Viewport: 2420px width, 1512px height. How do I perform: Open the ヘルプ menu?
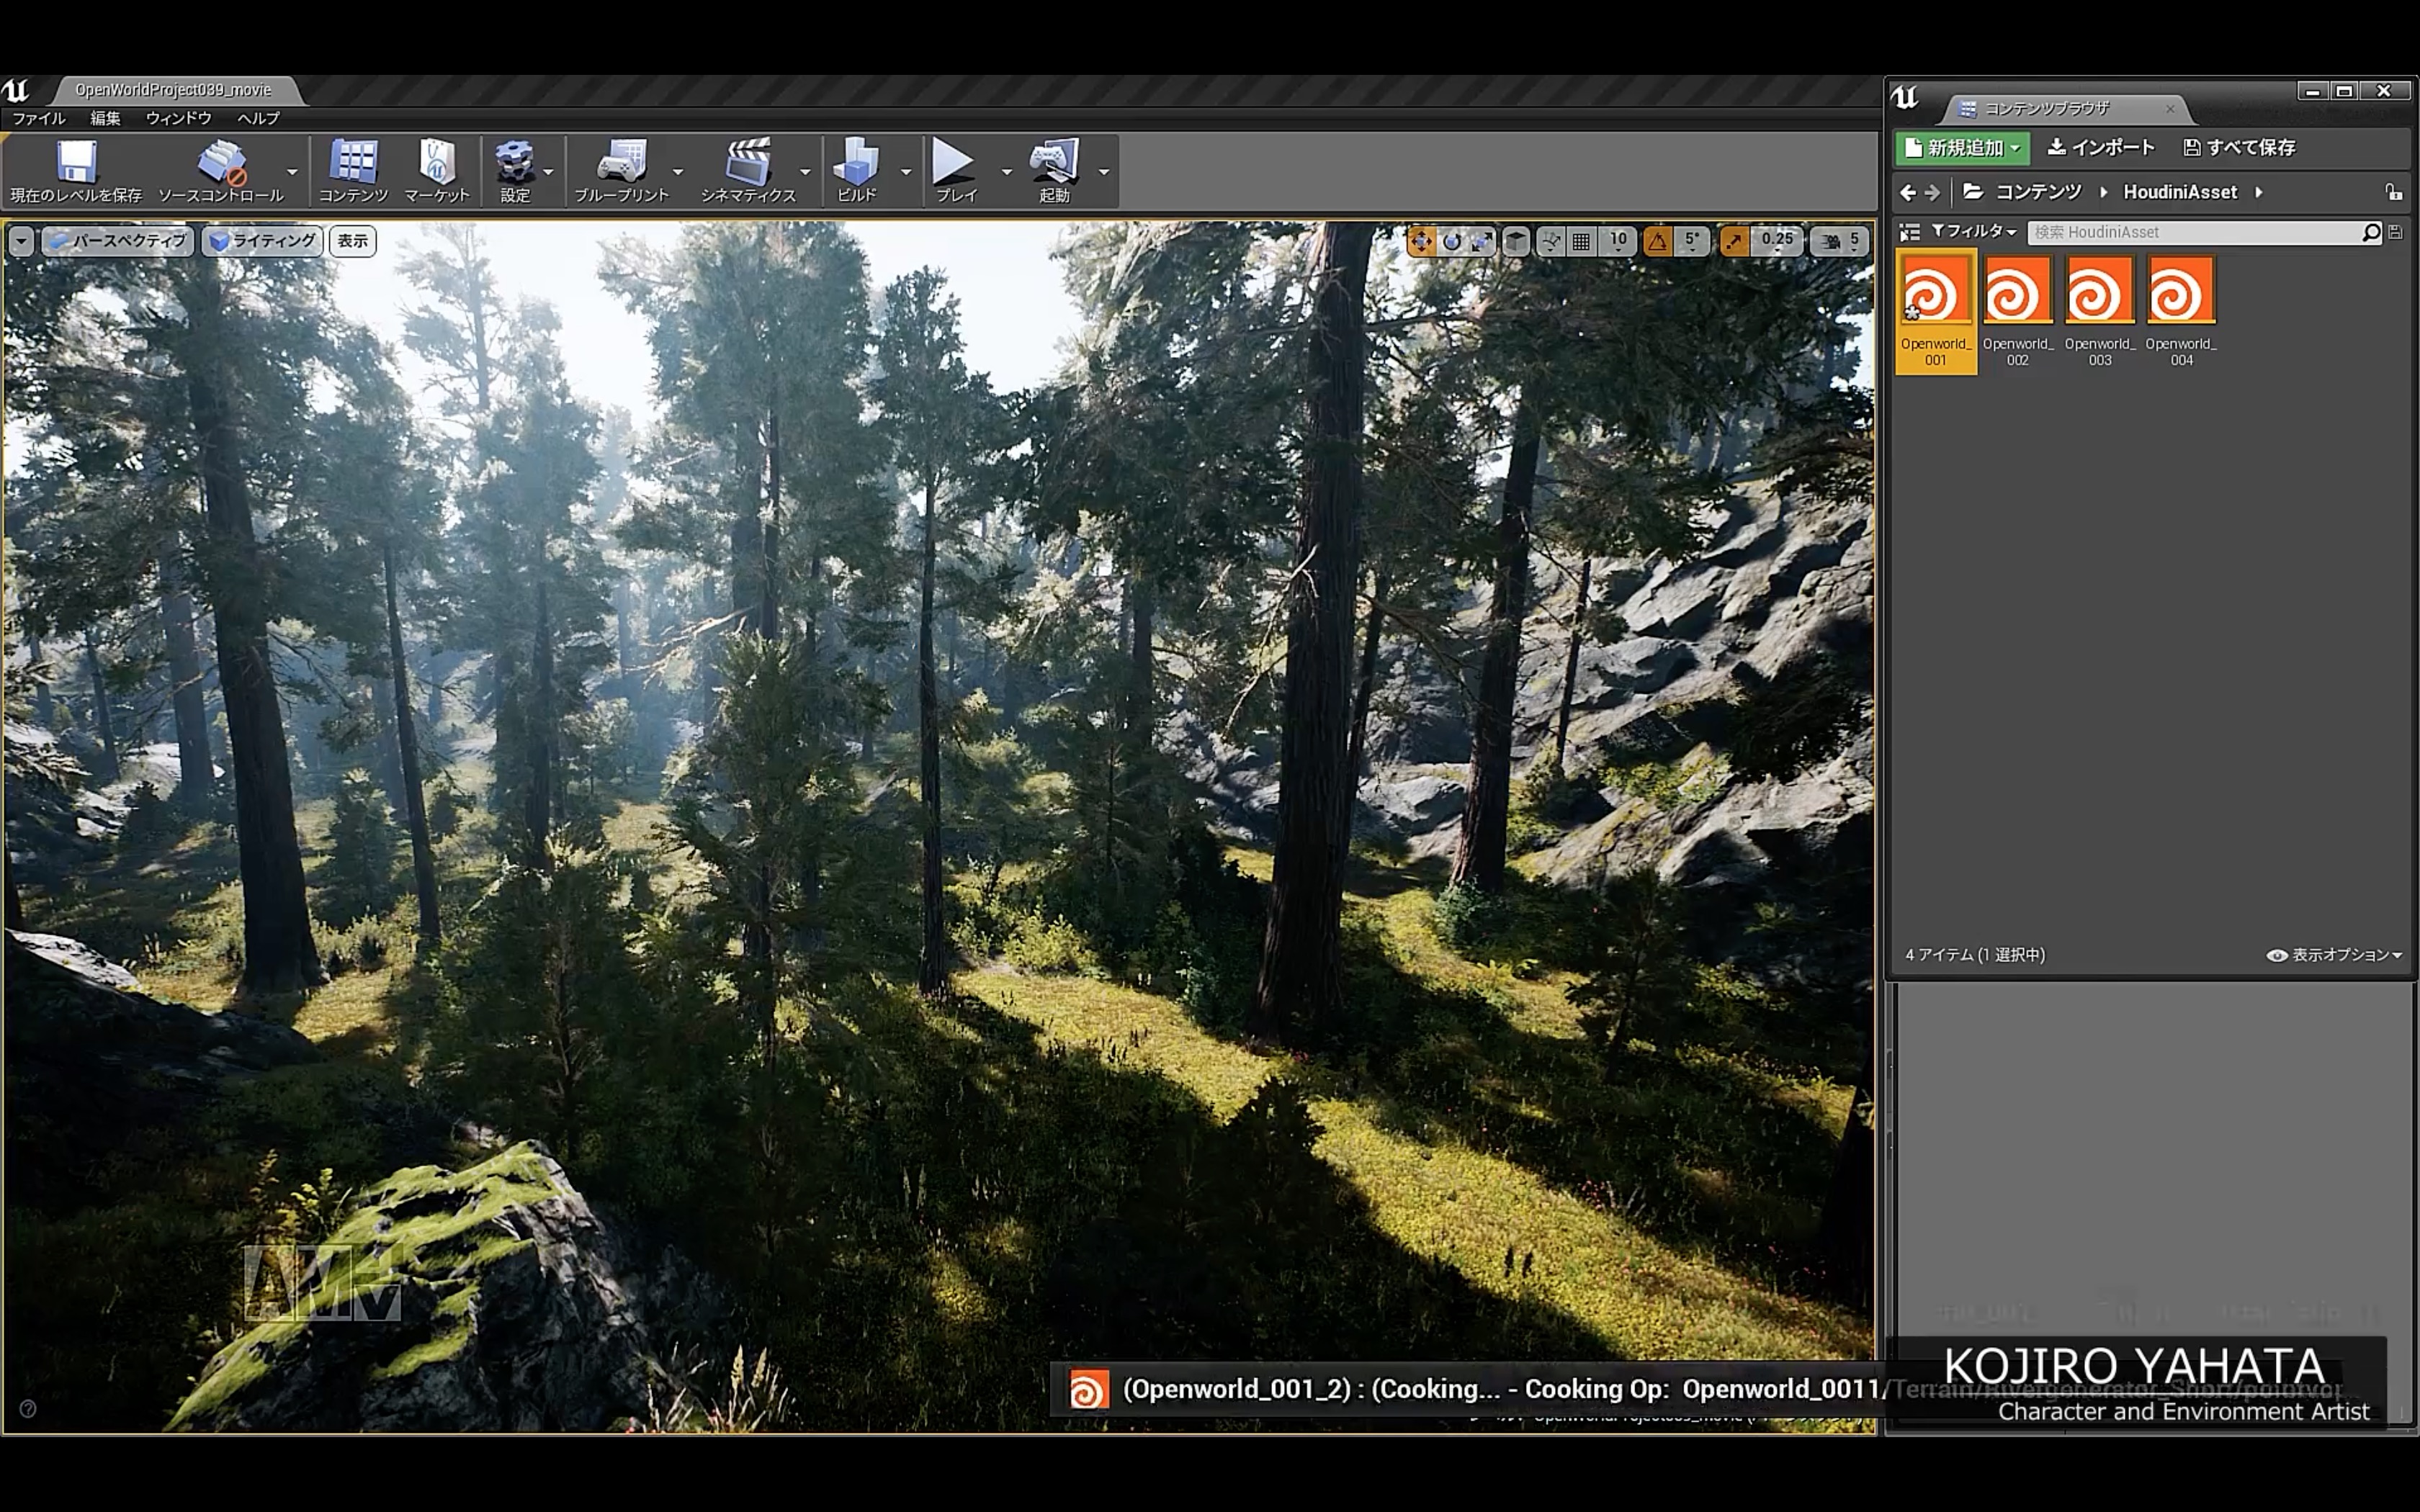click(258, 118)
